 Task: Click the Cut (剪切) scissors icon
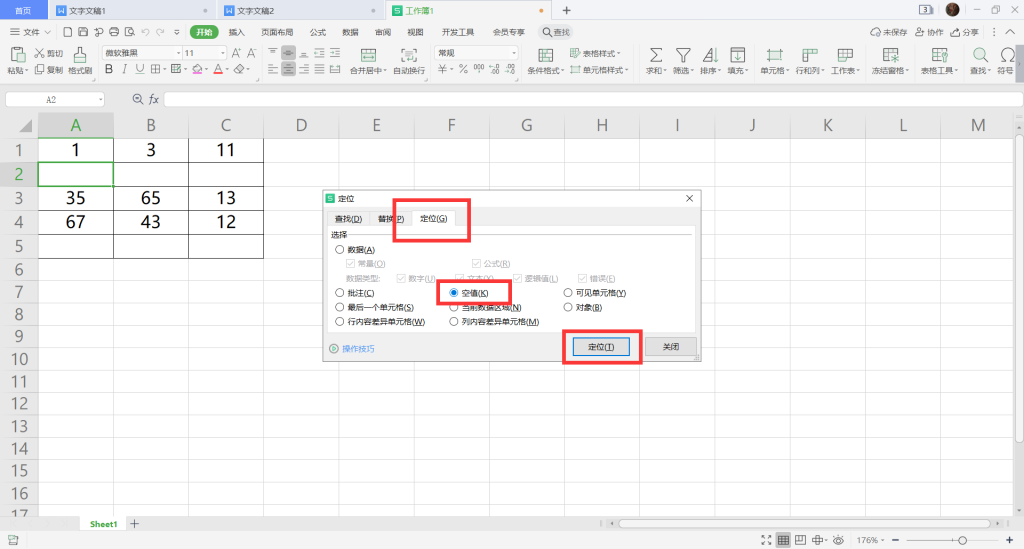pyautogui.click(x=40, y=53)
